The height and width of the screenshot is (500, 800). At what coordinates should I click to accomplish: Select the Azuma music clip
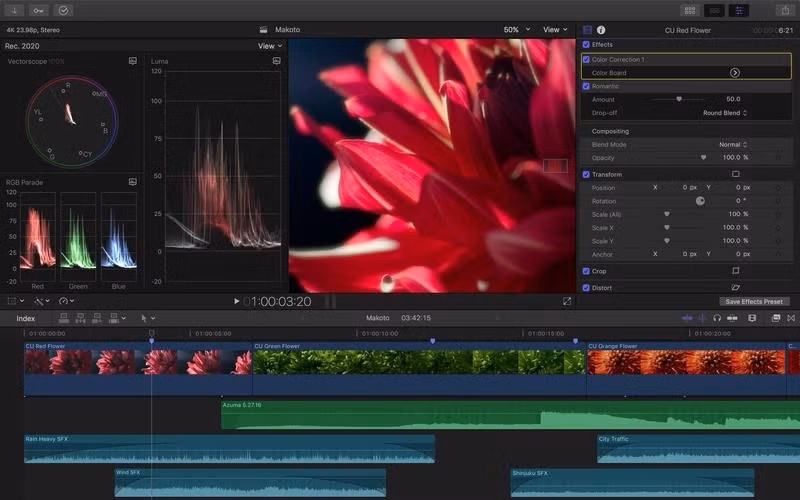[x=510, y=415]
